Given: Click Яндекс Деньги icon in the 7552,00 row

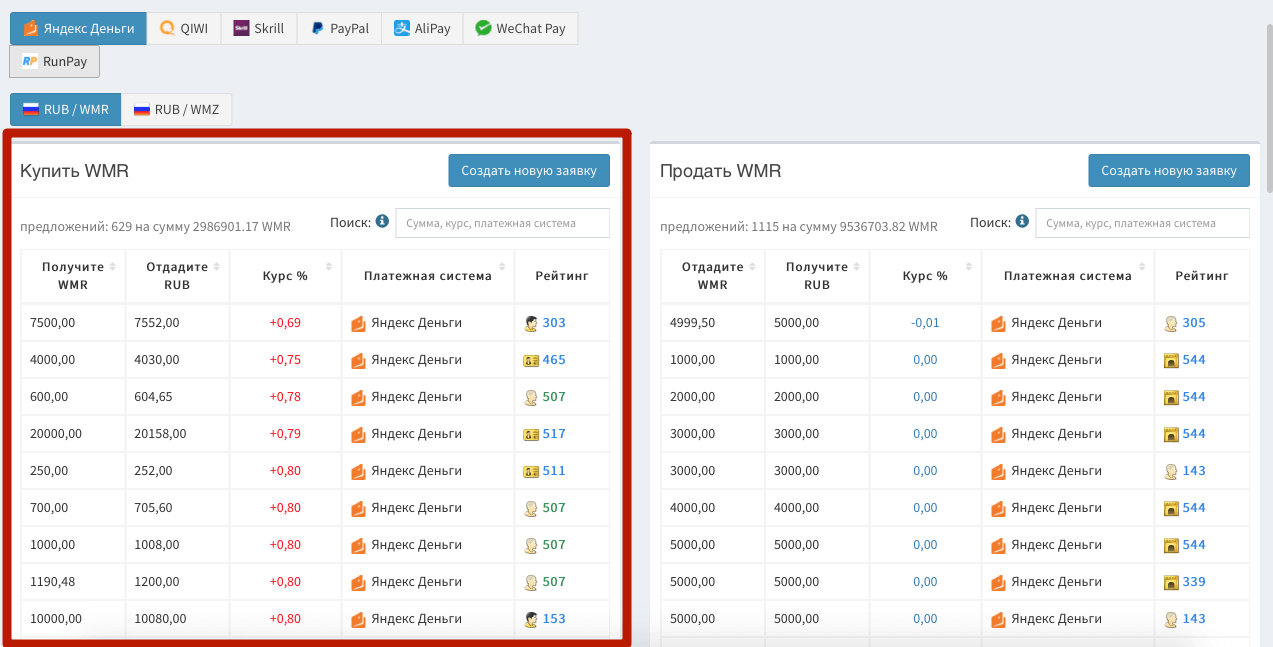Looking at the screenshot, I should (358, 323).
